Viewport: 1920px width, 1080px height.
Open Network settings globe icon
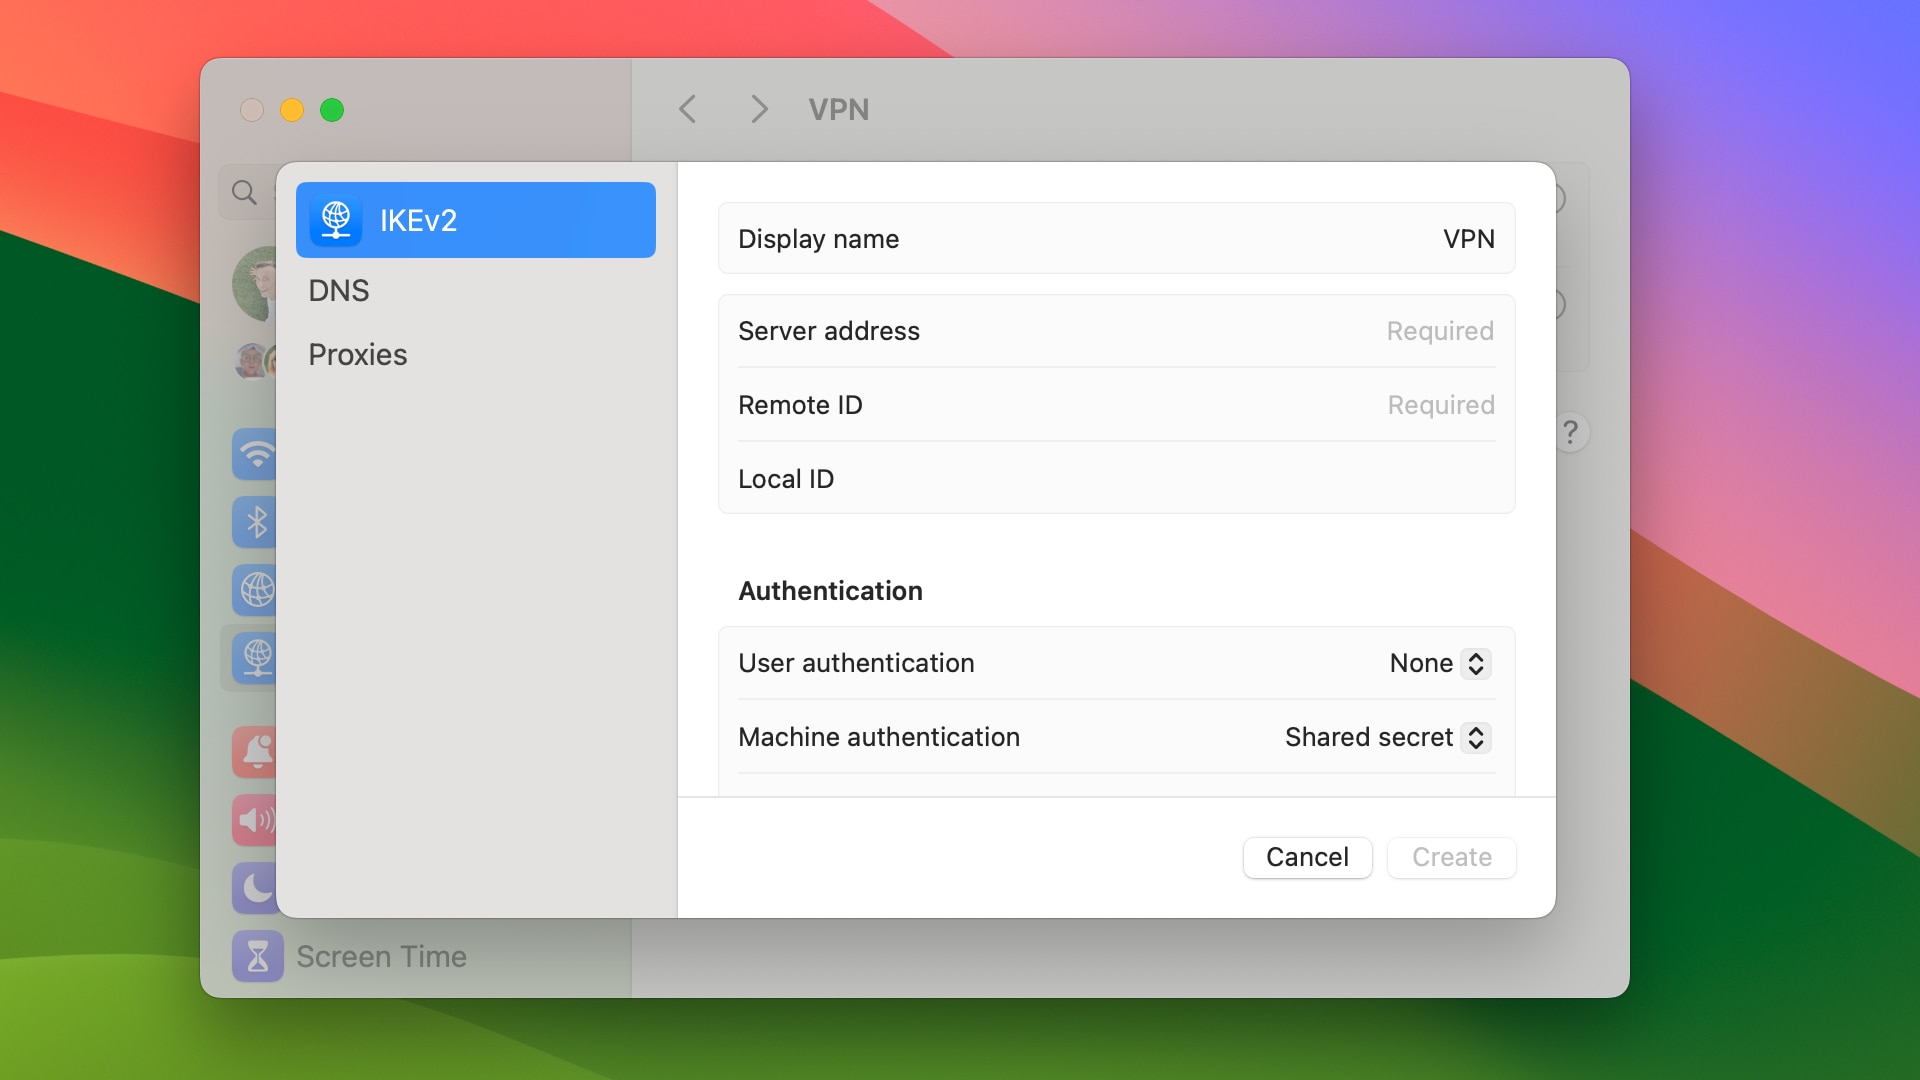(x=255, y=590)
